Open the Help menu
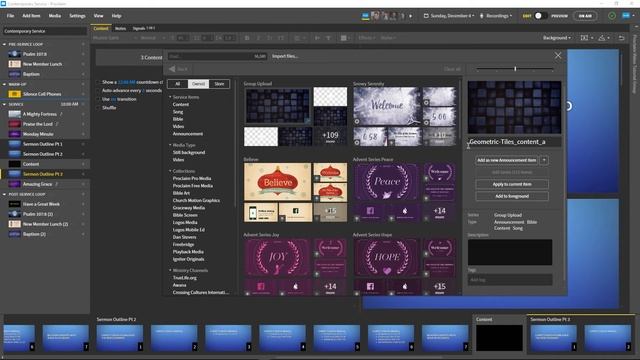Viewport: 640px width, 360px height. pyautogui.click(x=116, y=16)
